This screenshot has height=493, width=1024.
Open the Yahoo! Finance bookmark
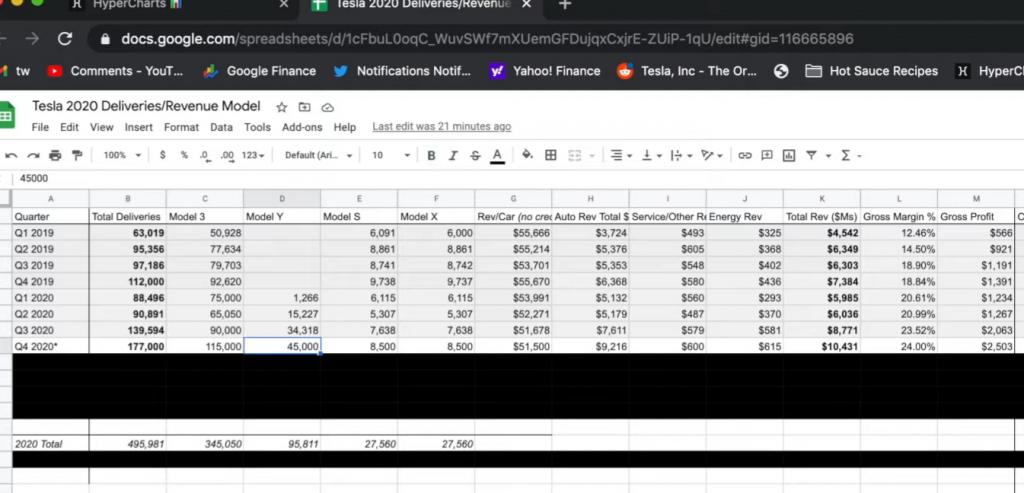(x=545, y=71)
